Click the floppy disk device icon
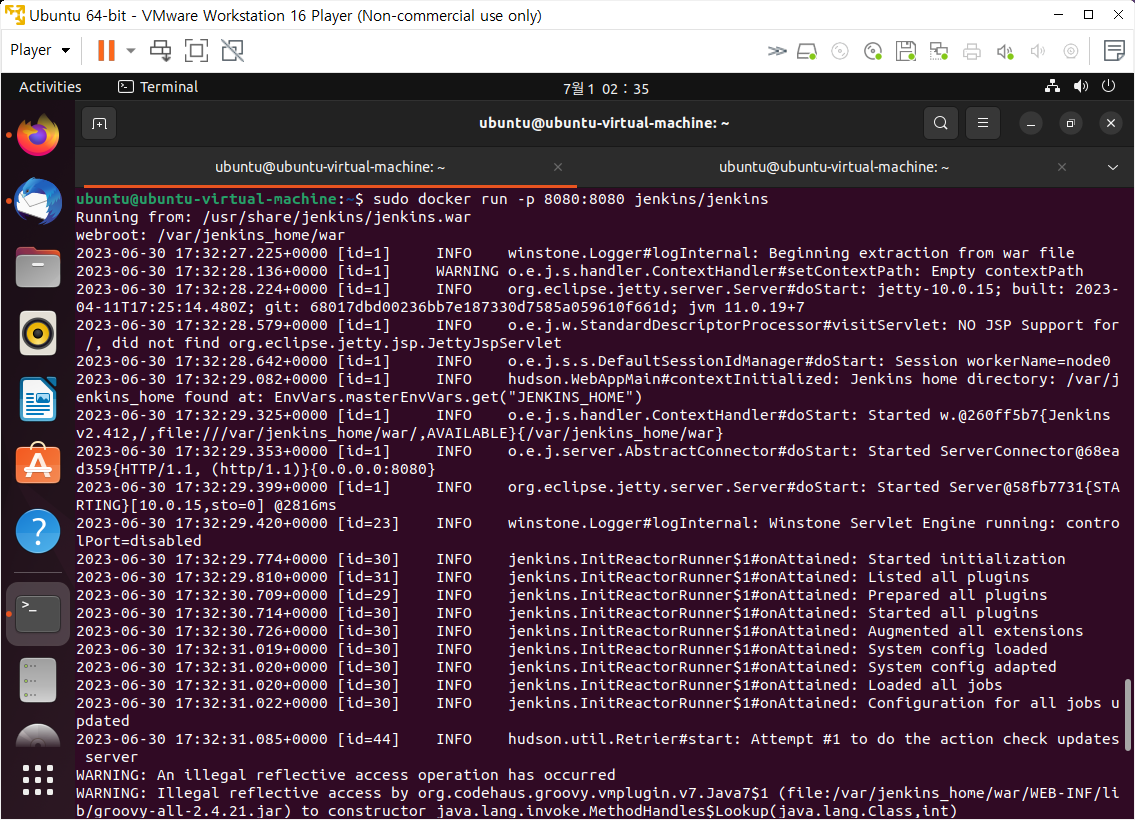Image resolution: width=1135 pixels, height=820 pixels. [906, 51]
